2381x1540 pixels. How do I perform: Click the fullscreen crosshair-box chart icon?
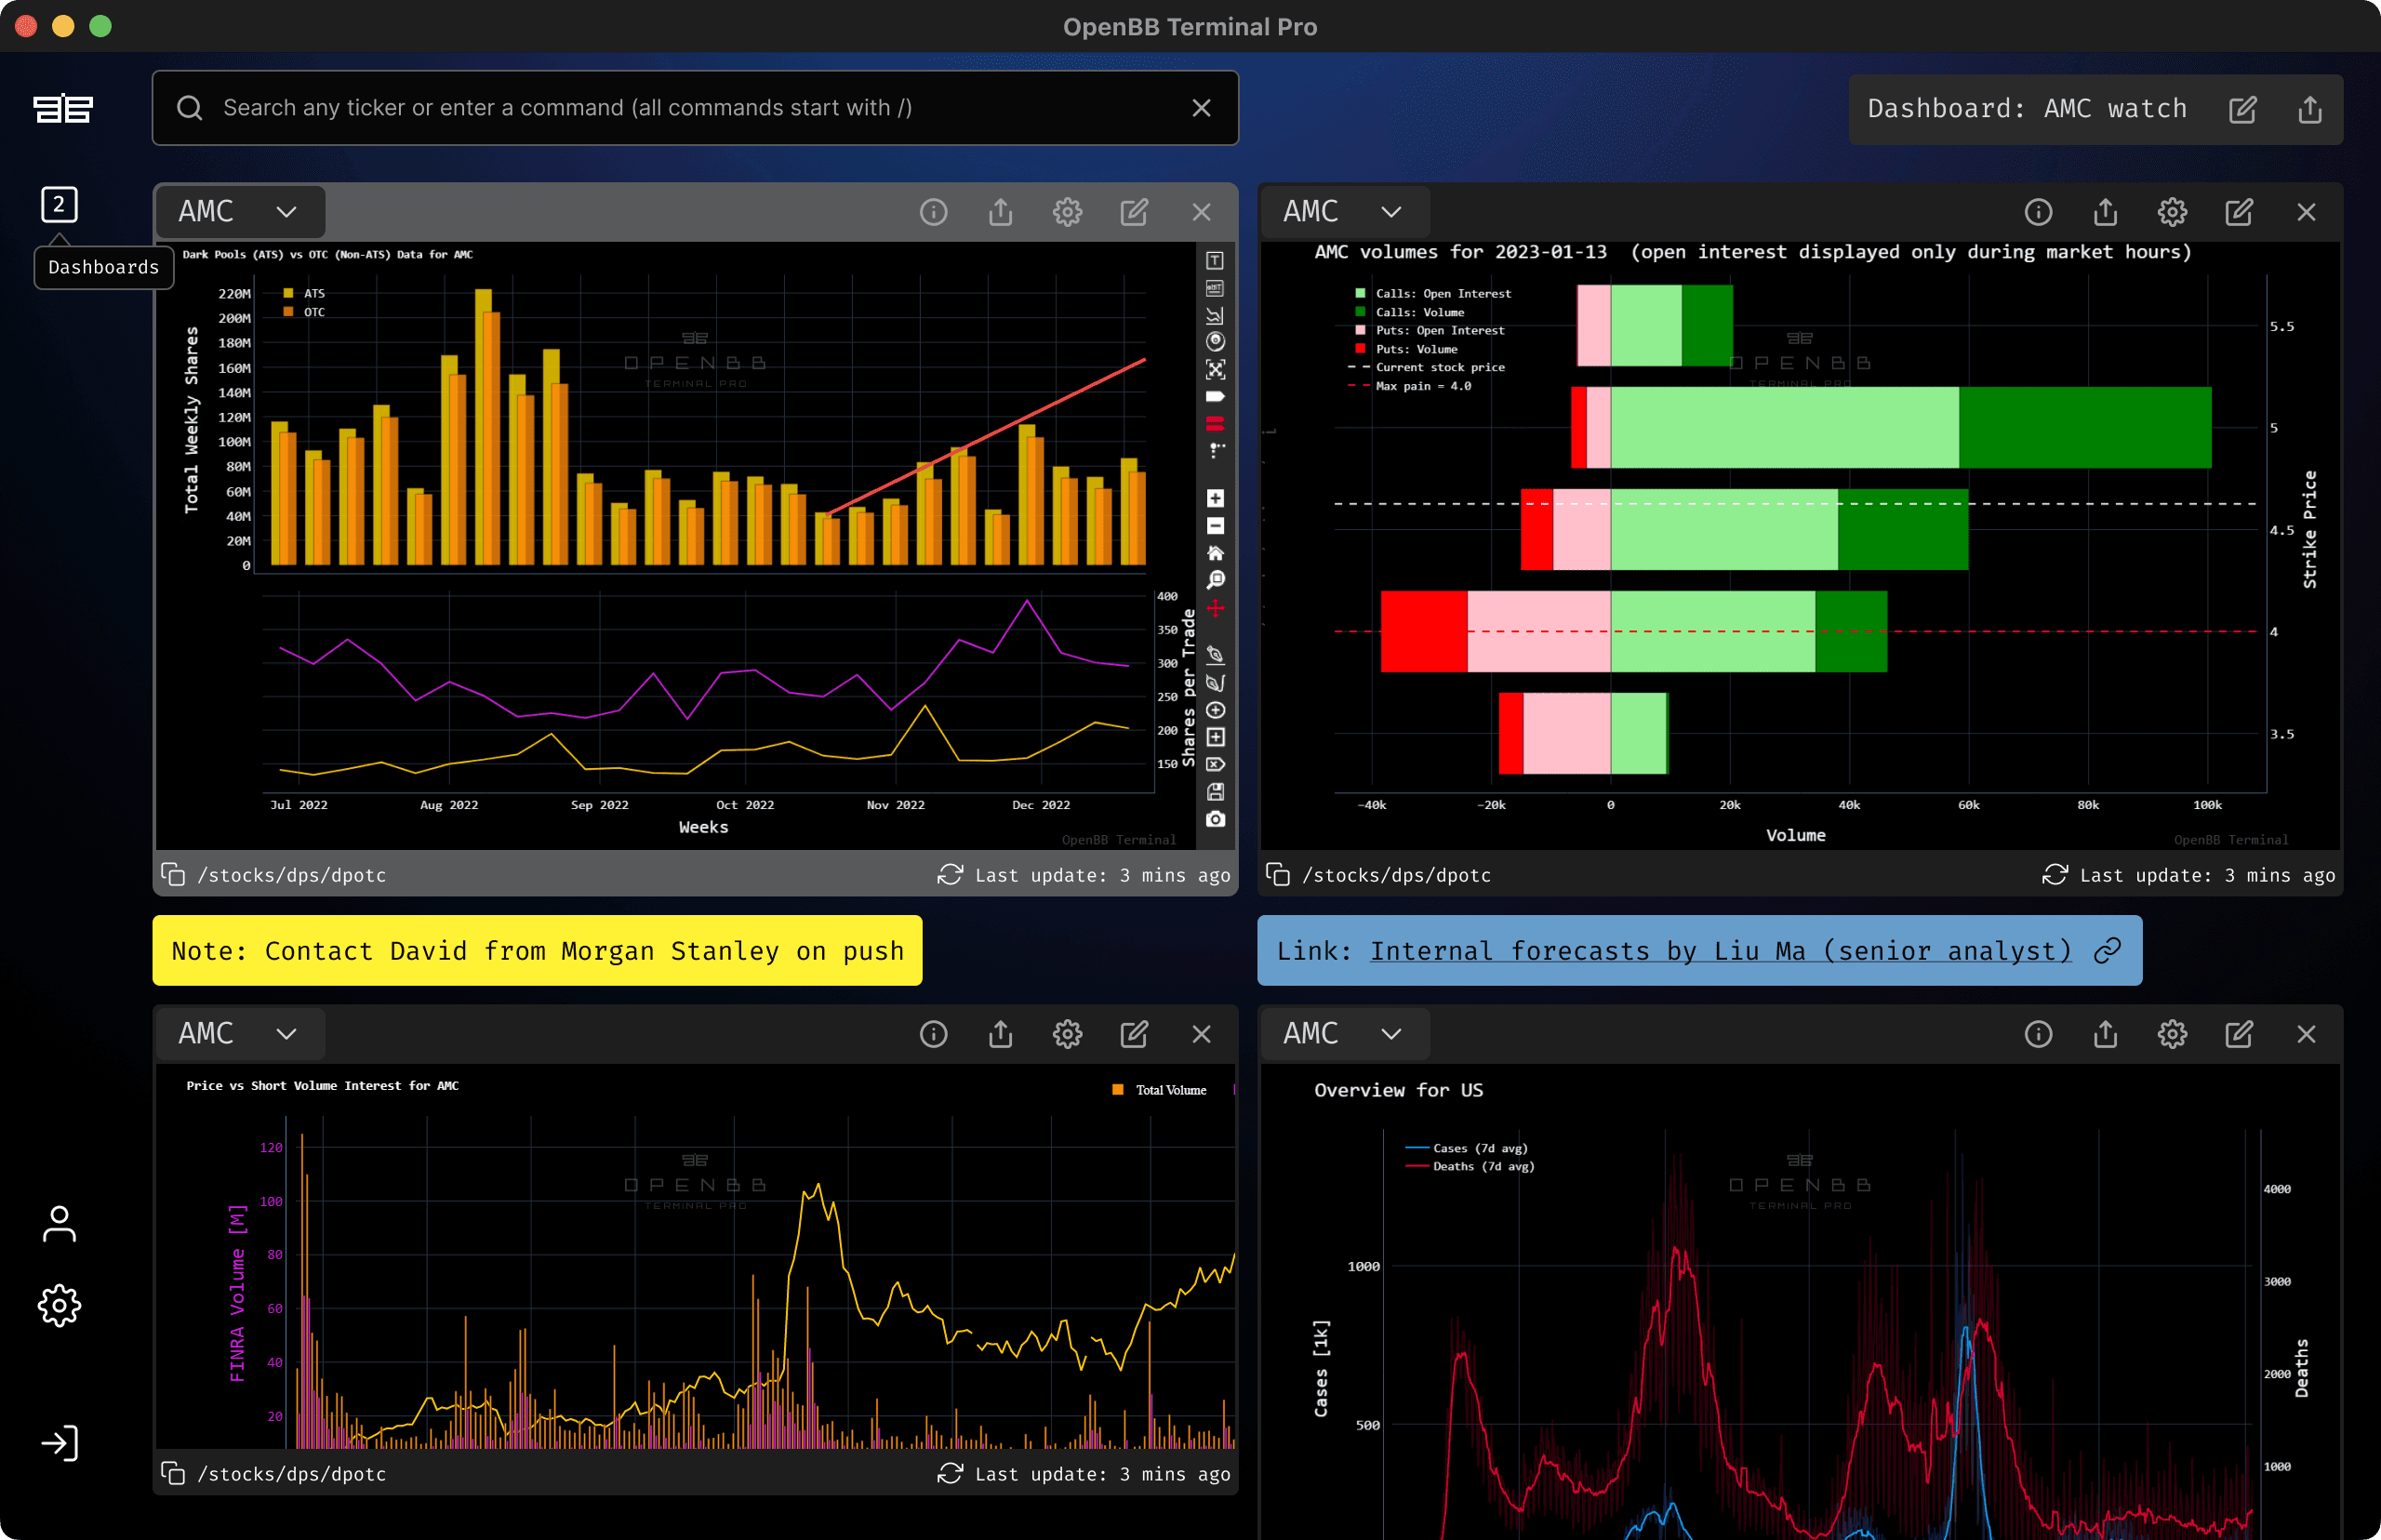1215,369
